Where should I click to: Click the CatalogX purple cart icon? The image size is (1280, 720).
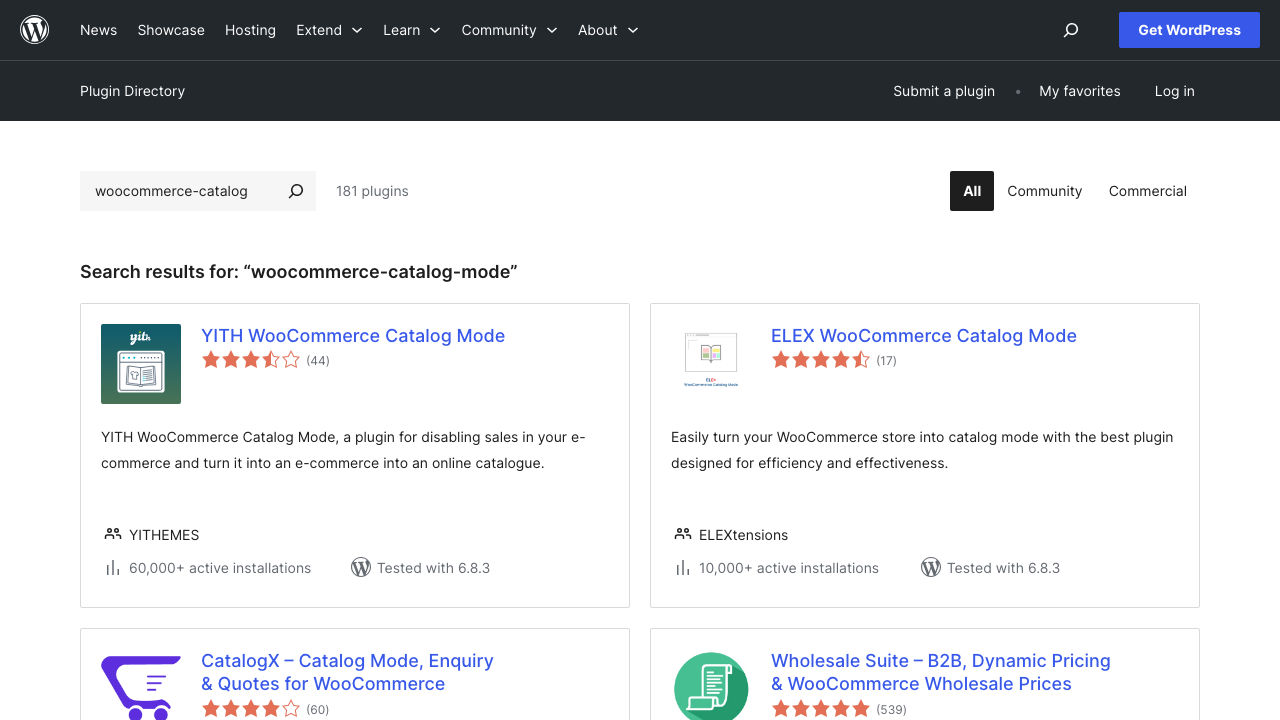click(x=140, y=688)
